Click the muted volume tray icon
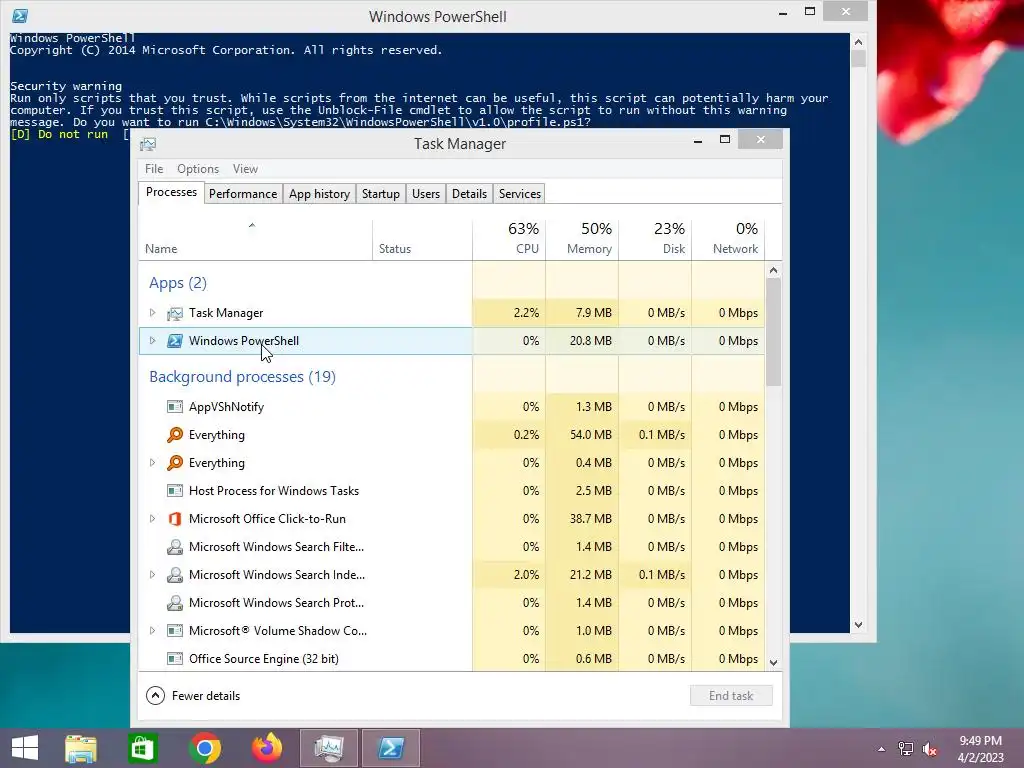Screen dimensions: 1024x768 [930, 749]
